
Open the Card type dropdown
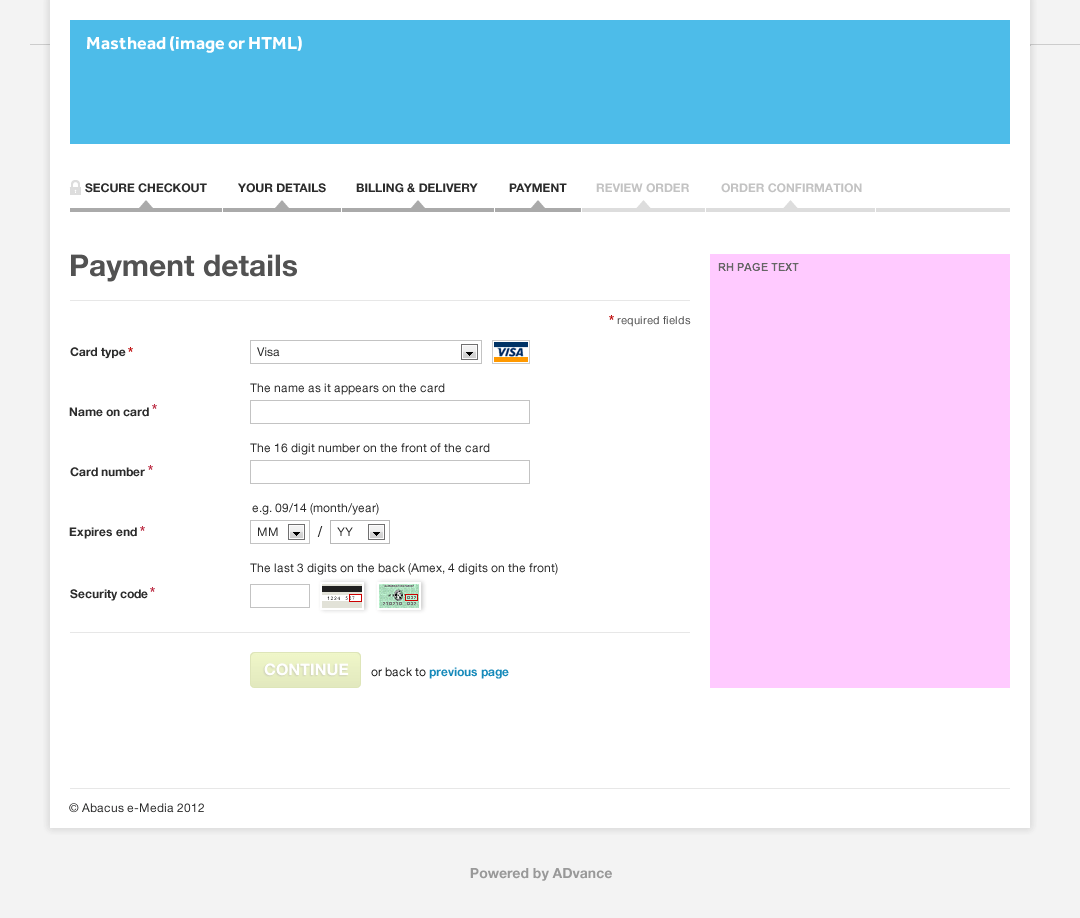pos(365,352)
